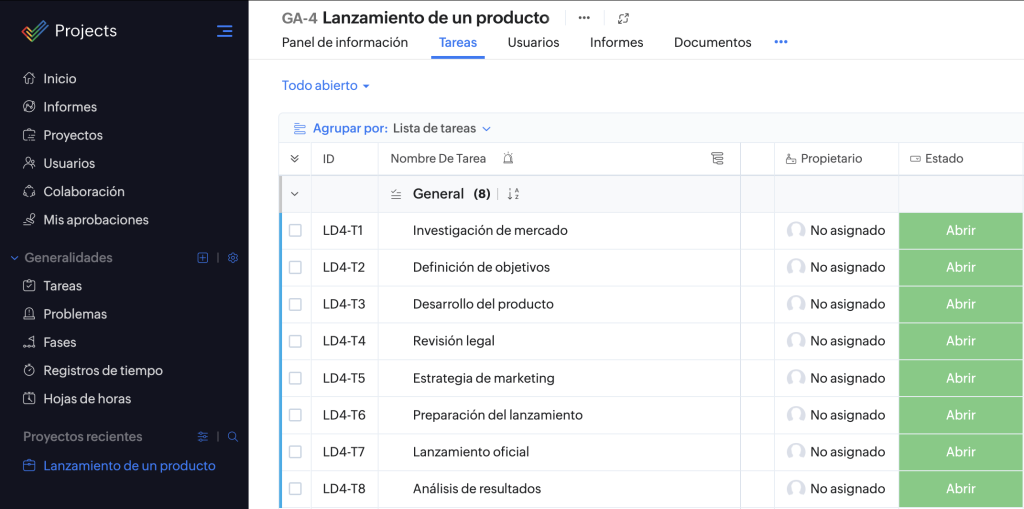Click the Inicio home icon
This screenshot has height=509, width=1024.
pos(29,78)
